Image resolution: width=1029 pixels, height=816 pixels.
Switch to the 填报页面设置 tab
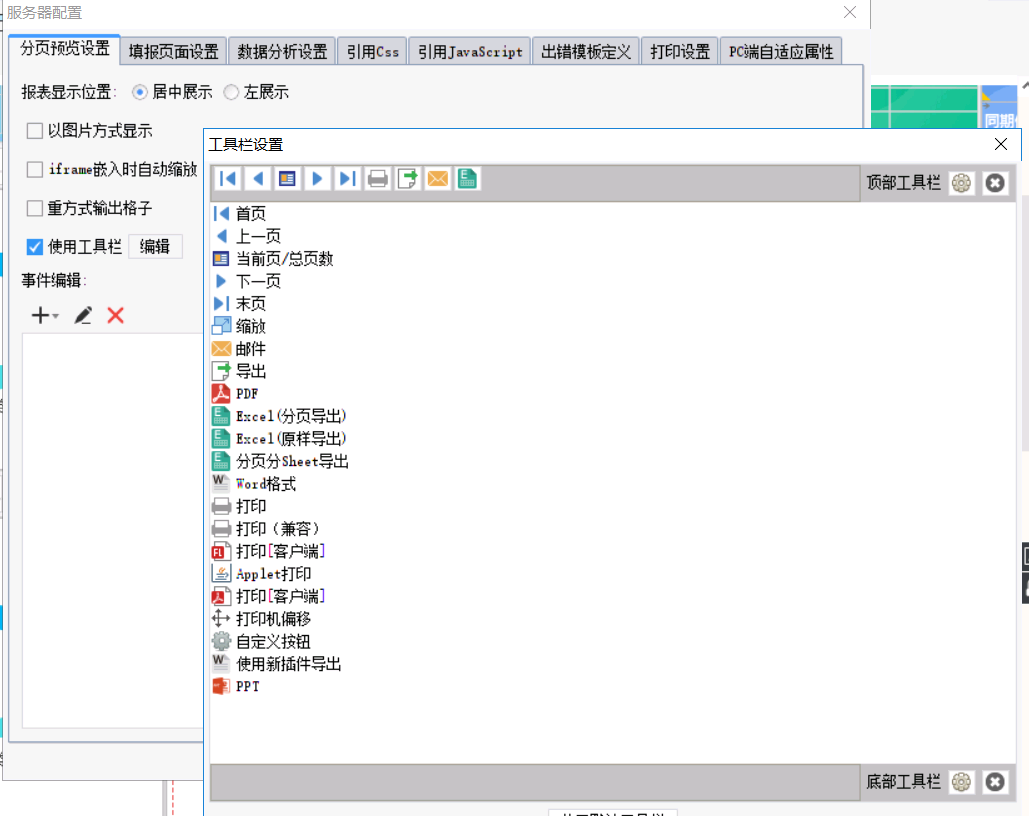click(173, 52)
